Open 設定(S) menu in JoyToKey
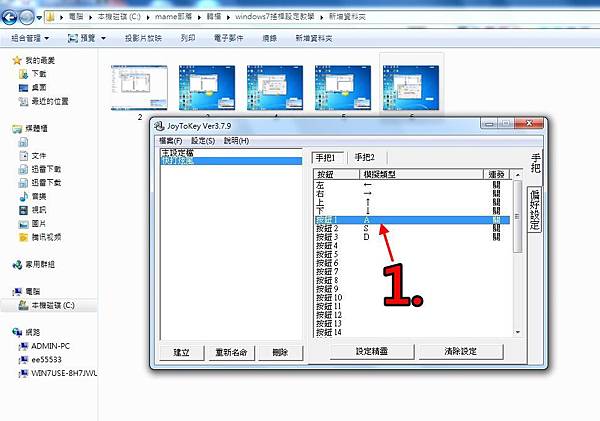Image resolution: width=600 pixels, height=421 pixels. pos(203,141)
